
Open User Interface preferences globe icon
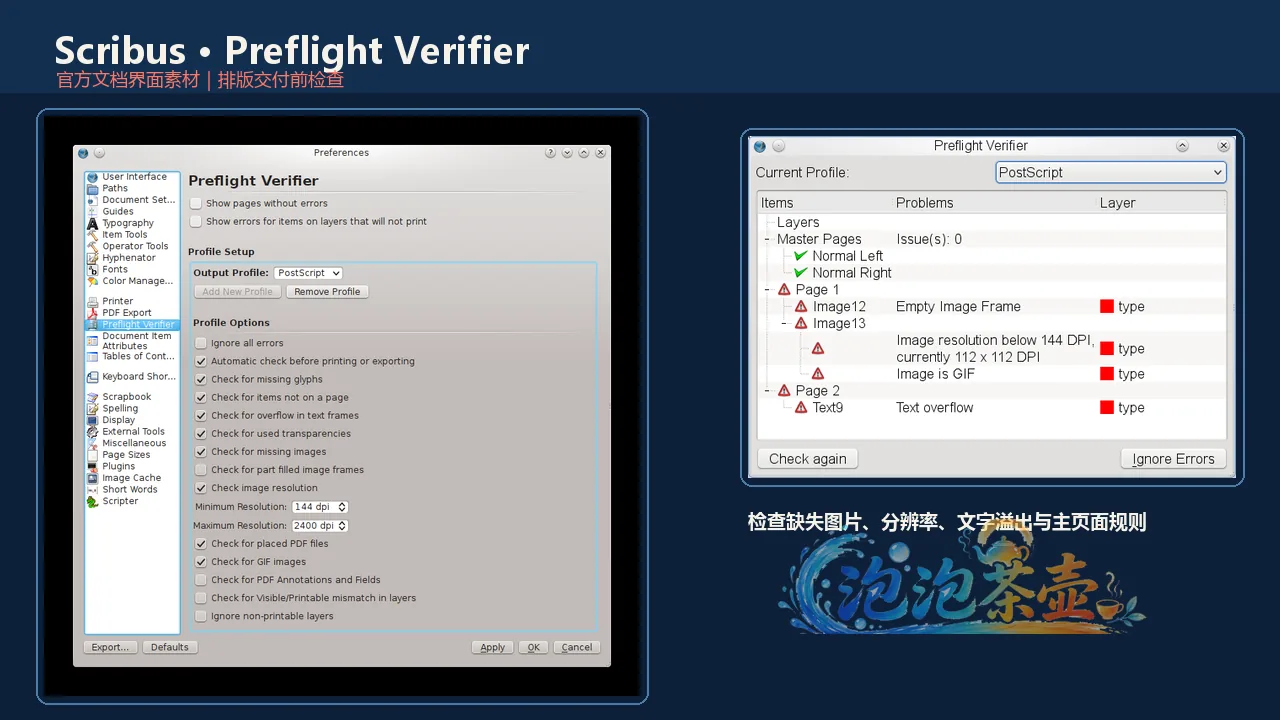93,177
